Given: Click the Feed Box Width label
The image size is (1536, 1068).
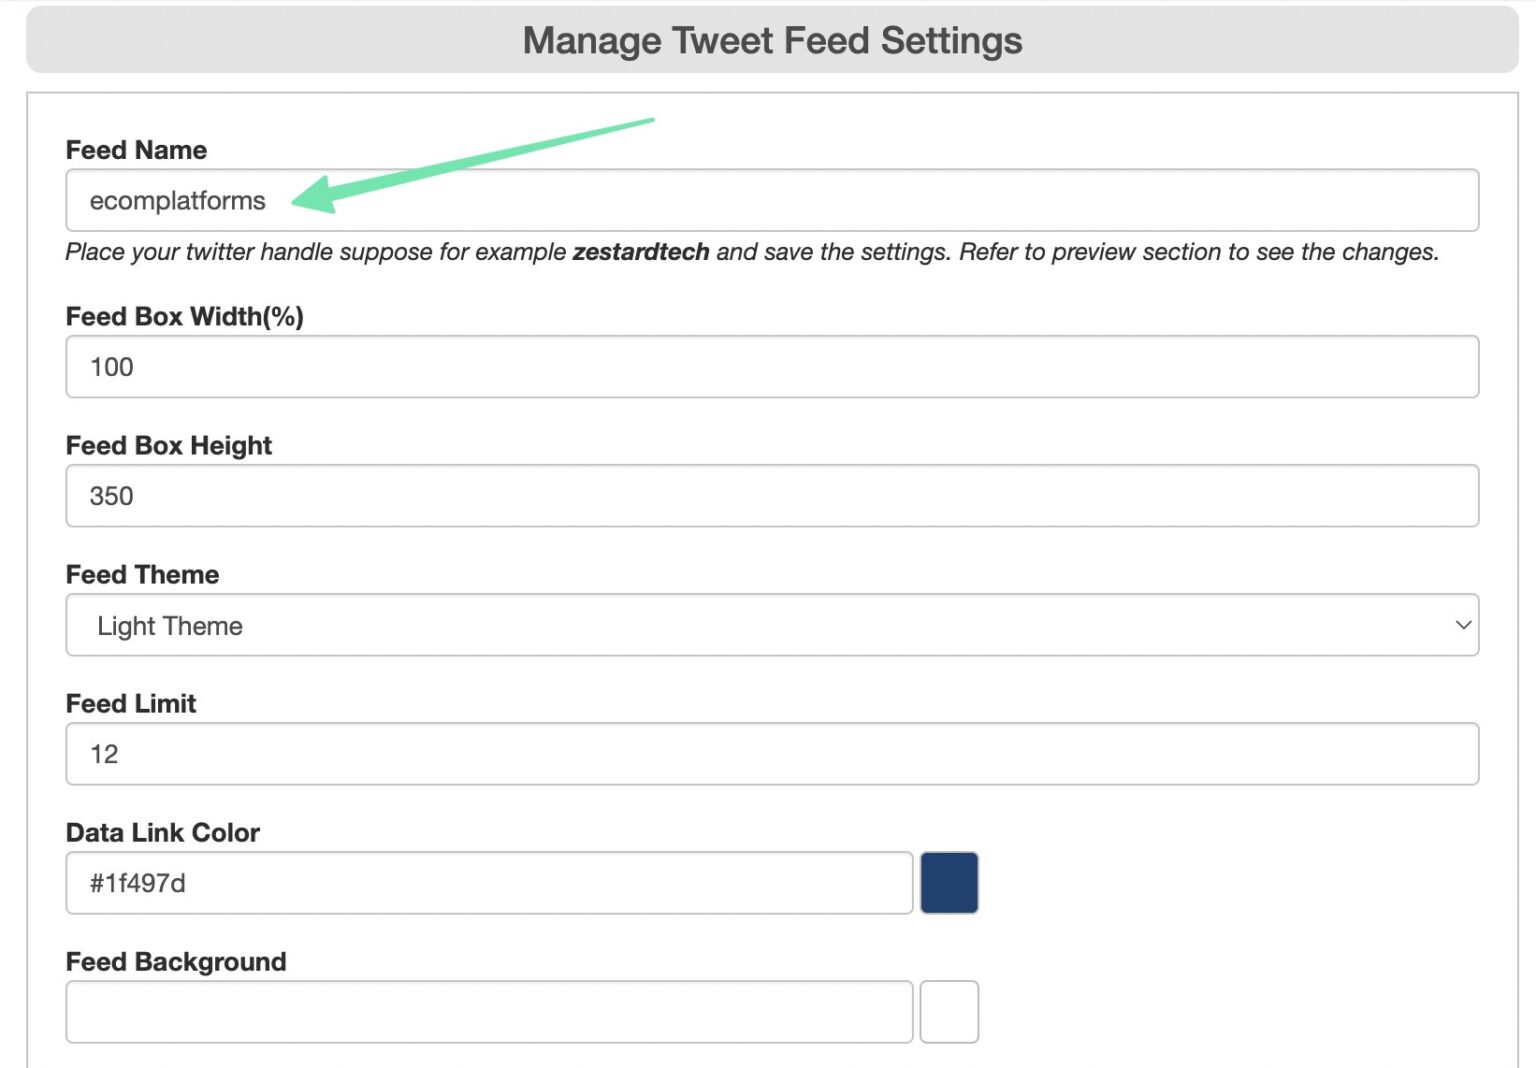Looking at the screenshot, I should click(186, 316).
